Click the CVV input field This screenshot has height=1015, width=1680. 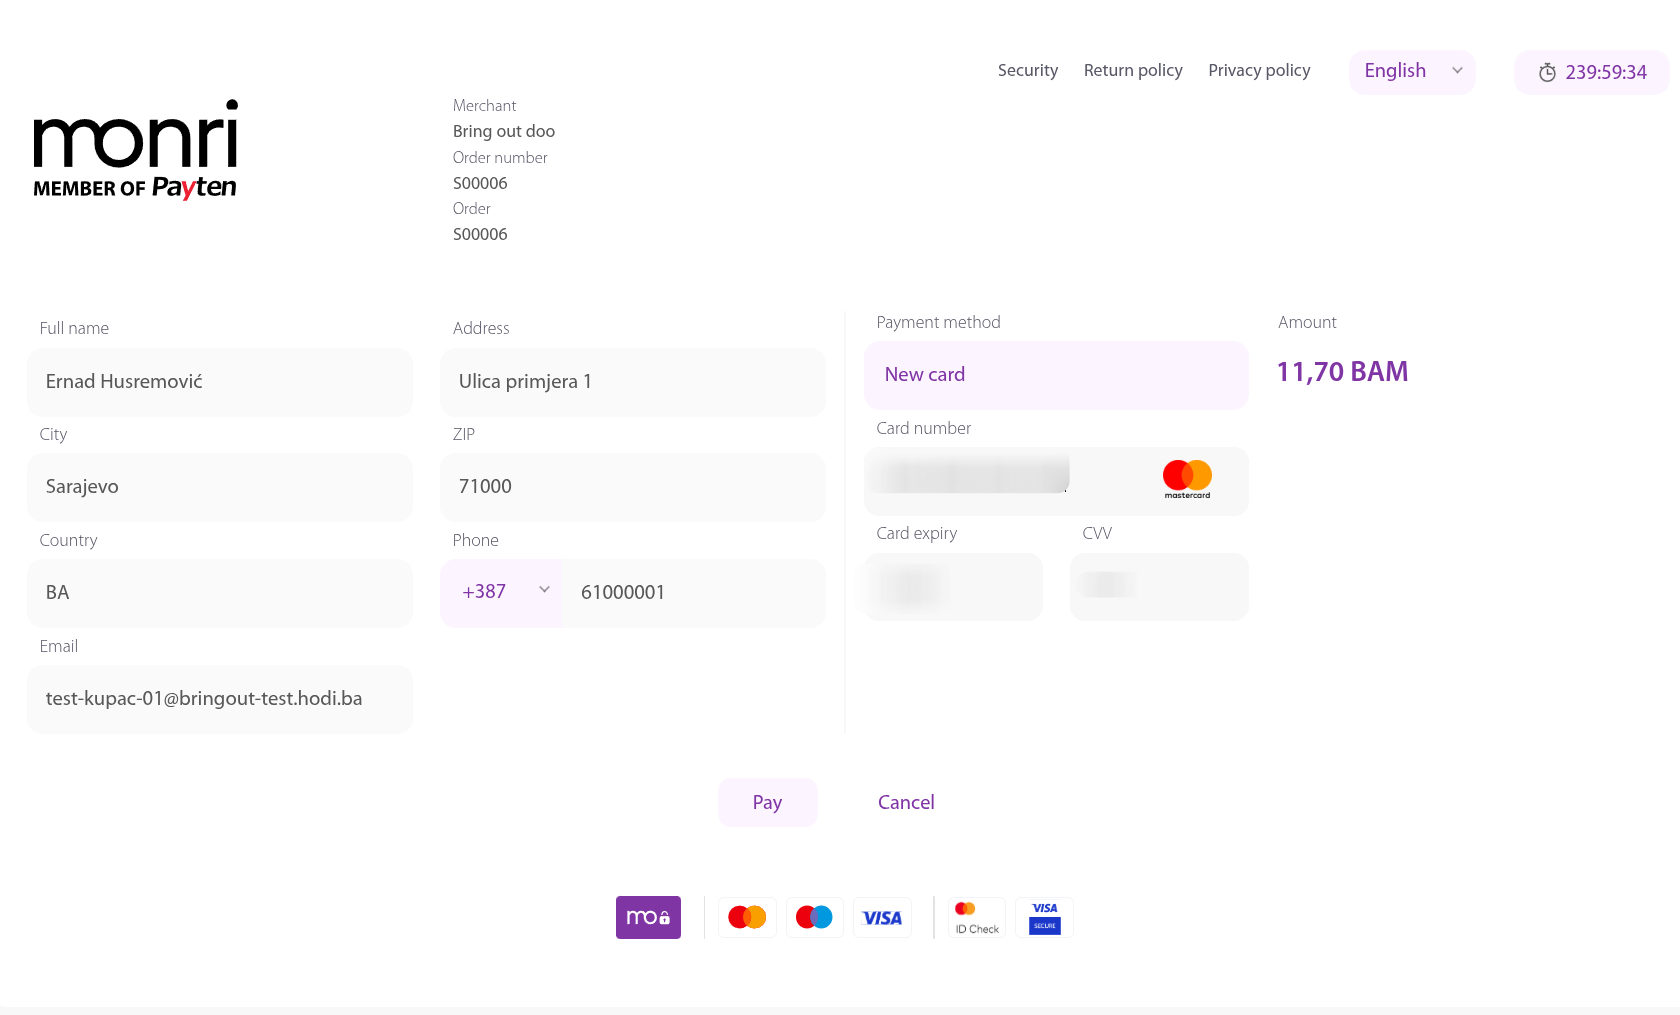click(1159, 587)
